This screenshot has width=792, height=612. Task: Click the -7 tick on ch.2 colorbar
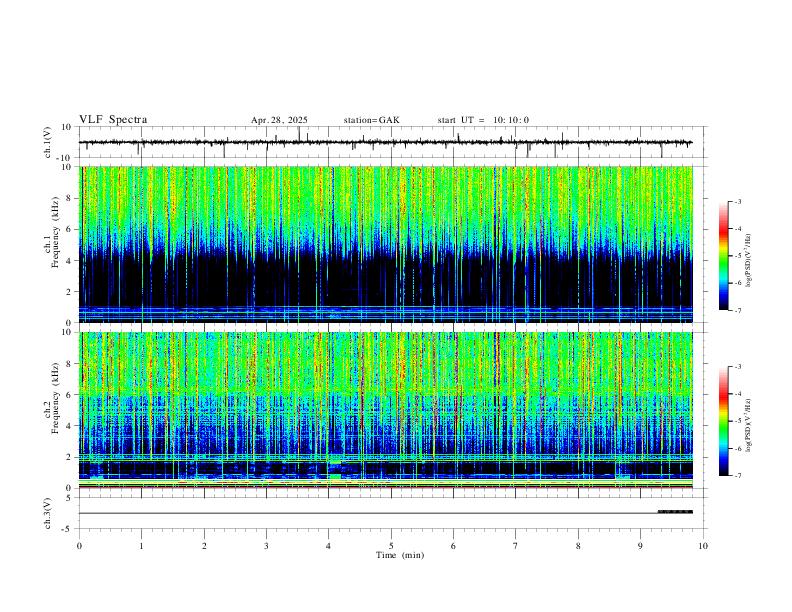coord(737,475)
